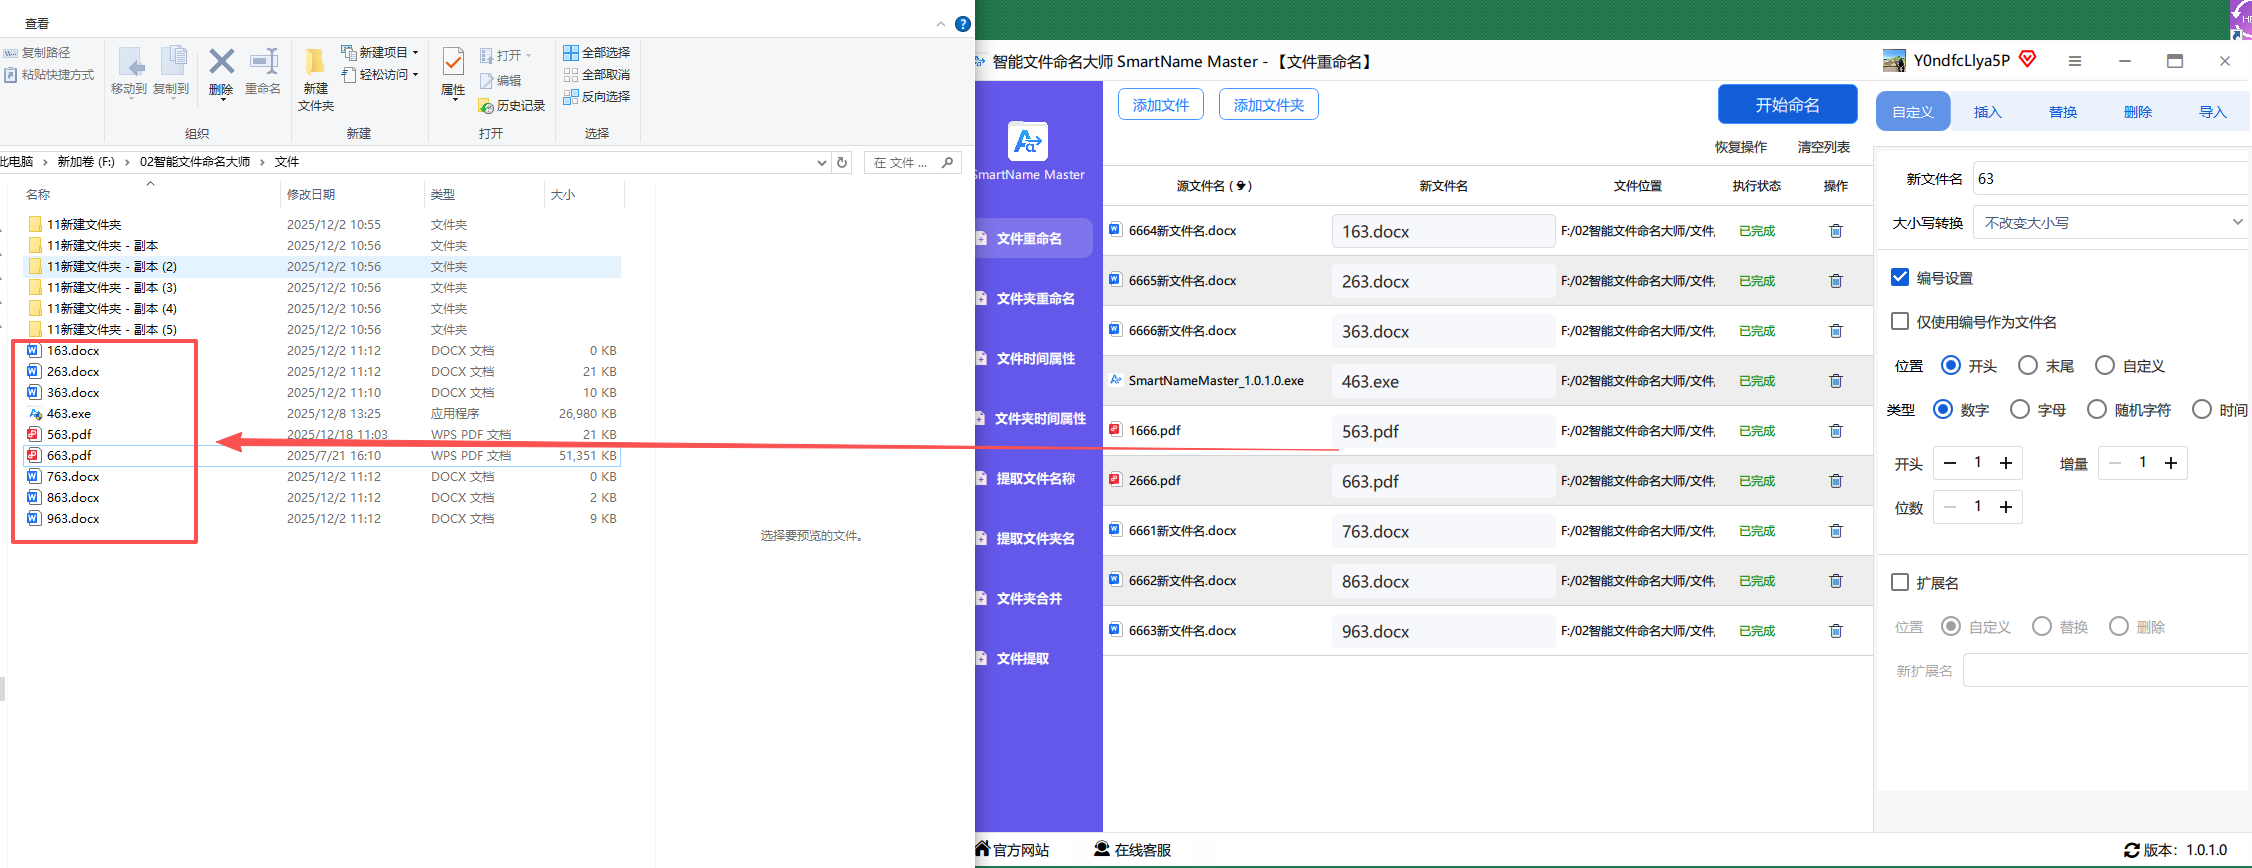The height and width of the screenshot is (868, 2252).
Task: Click the 官方网站 home icon
Action: pyautogui.click(x=983, y=849)
